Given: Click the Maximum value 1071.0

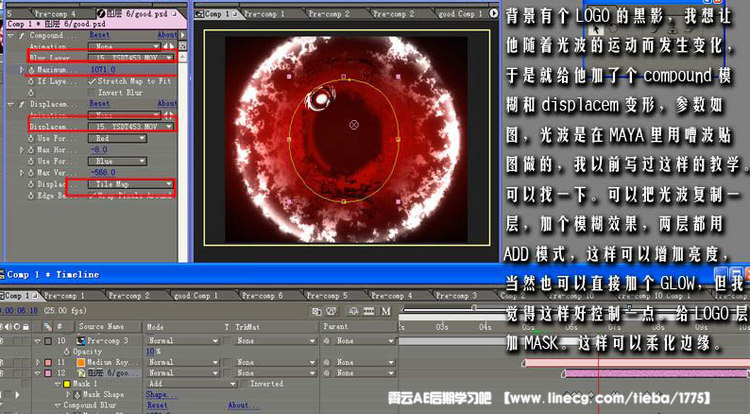Looking at the screenshot, I should point(103,70).
